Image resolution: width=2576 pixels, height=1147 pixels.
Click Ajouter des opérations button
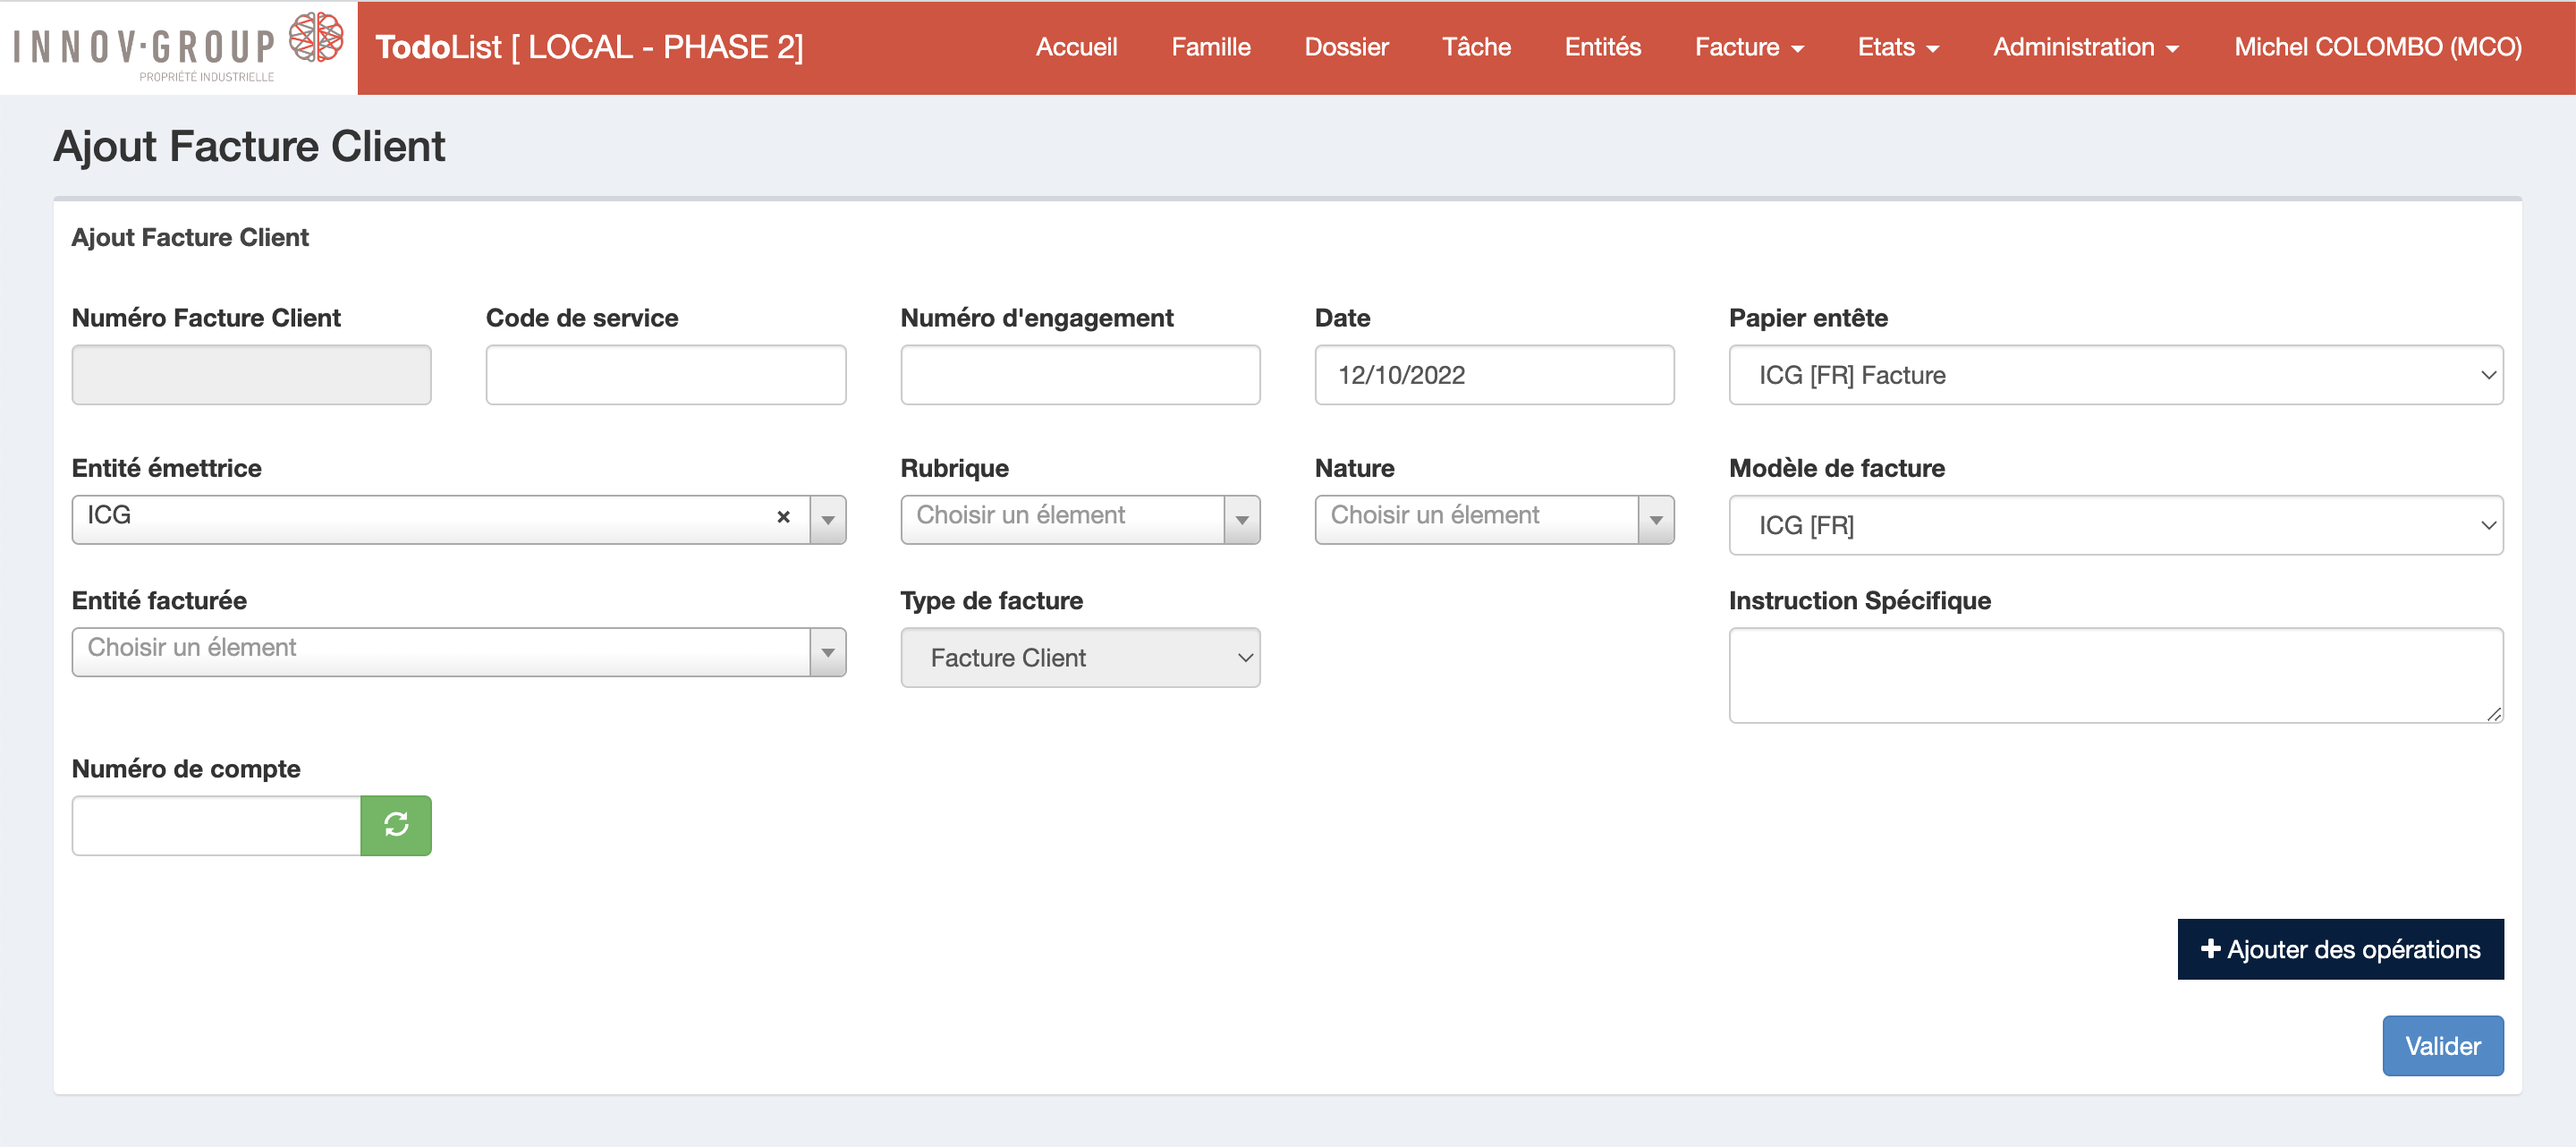(x=2340, y=949)
